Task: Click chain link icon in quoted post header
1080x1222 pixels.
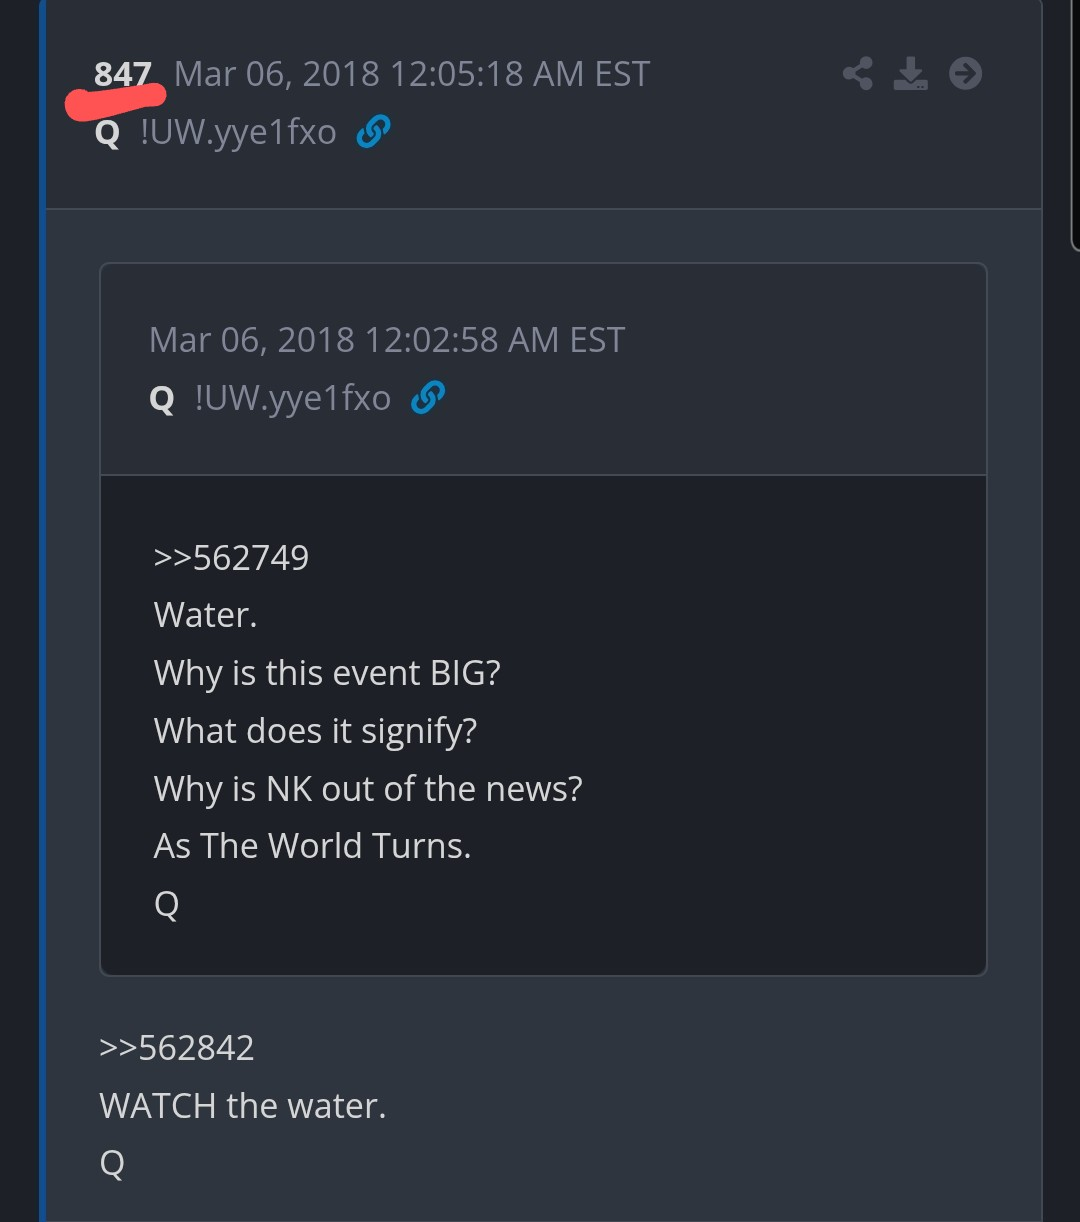Action: [428, 398]
